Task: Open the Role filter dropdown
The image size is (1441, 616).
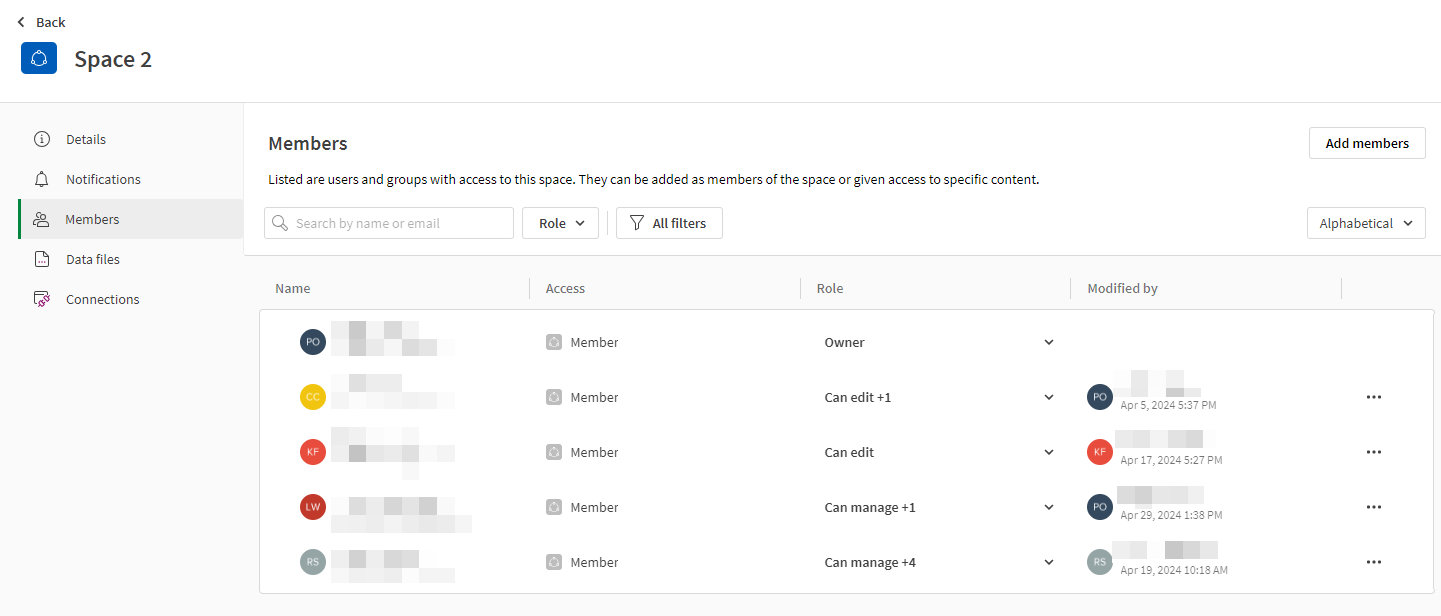Action: (x=560, y=223)
